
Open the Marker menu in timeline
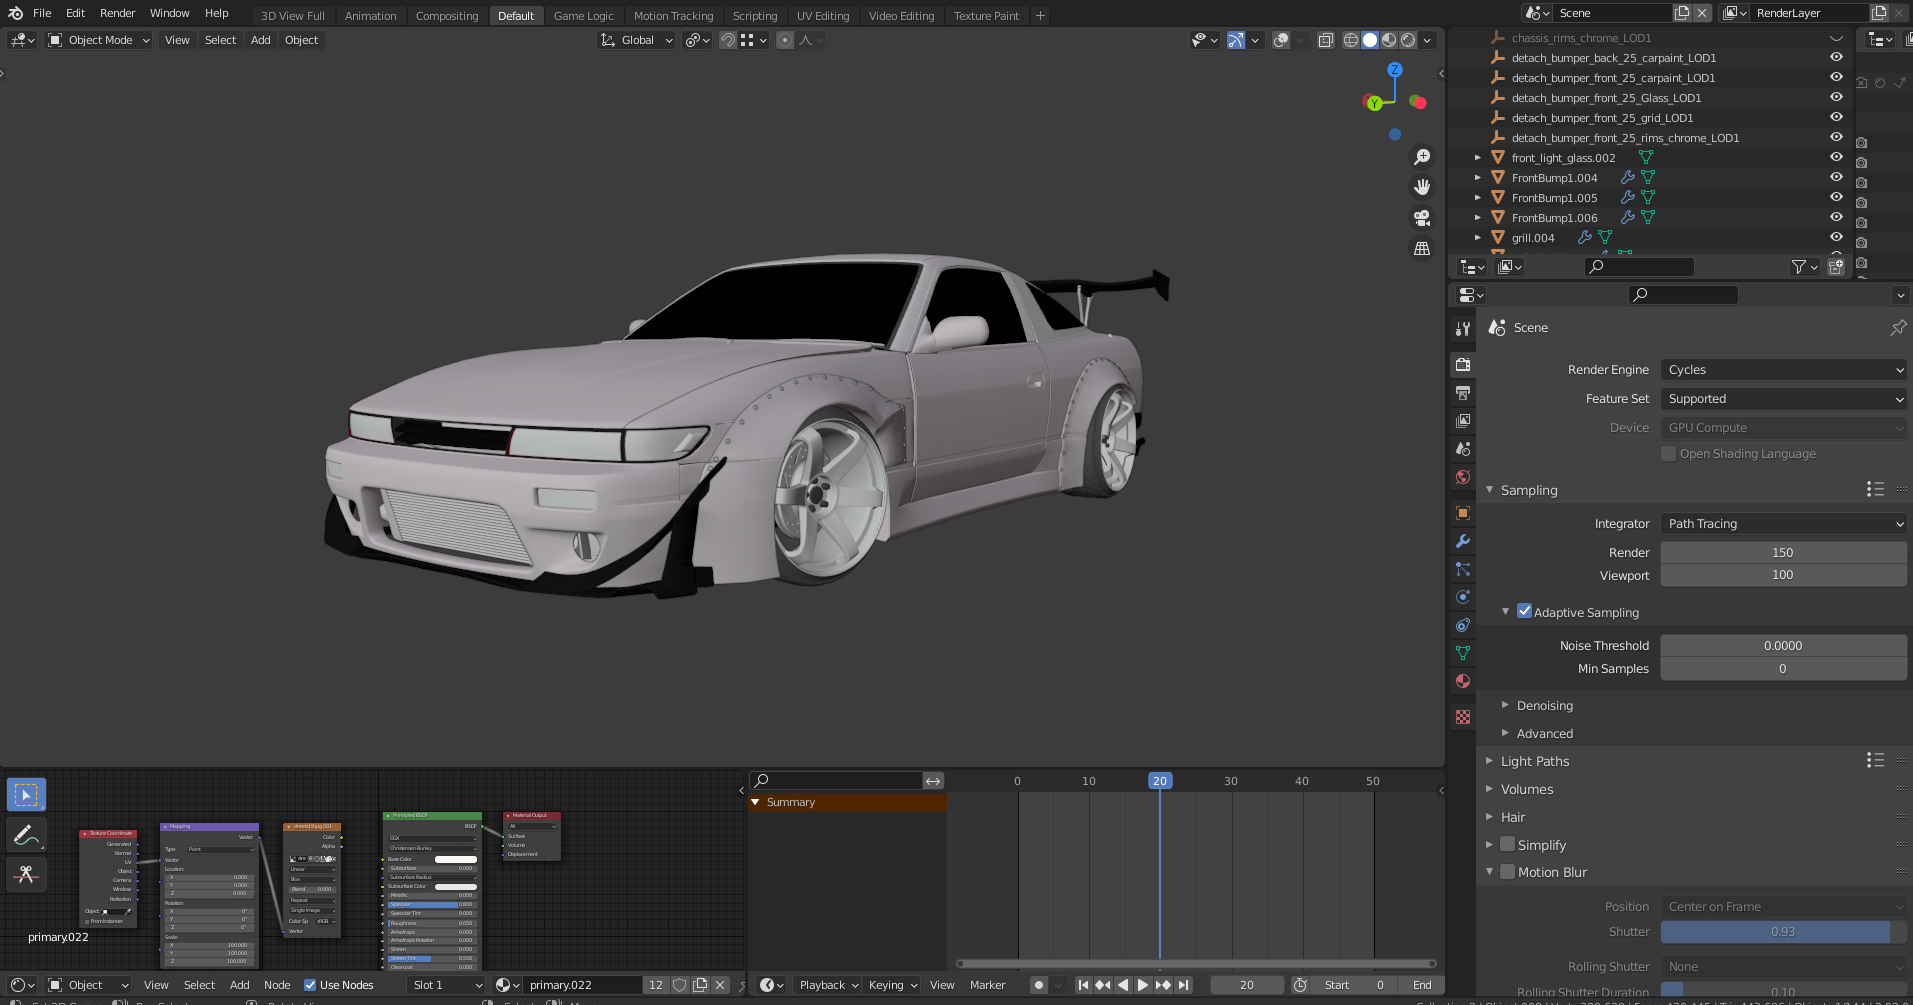(x=987, y=985)
